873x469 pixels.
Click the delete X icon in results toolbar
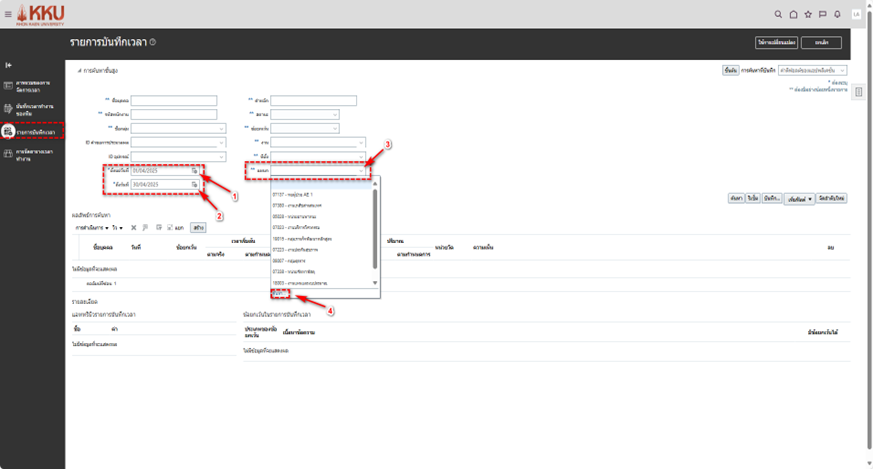coord(133,227)
